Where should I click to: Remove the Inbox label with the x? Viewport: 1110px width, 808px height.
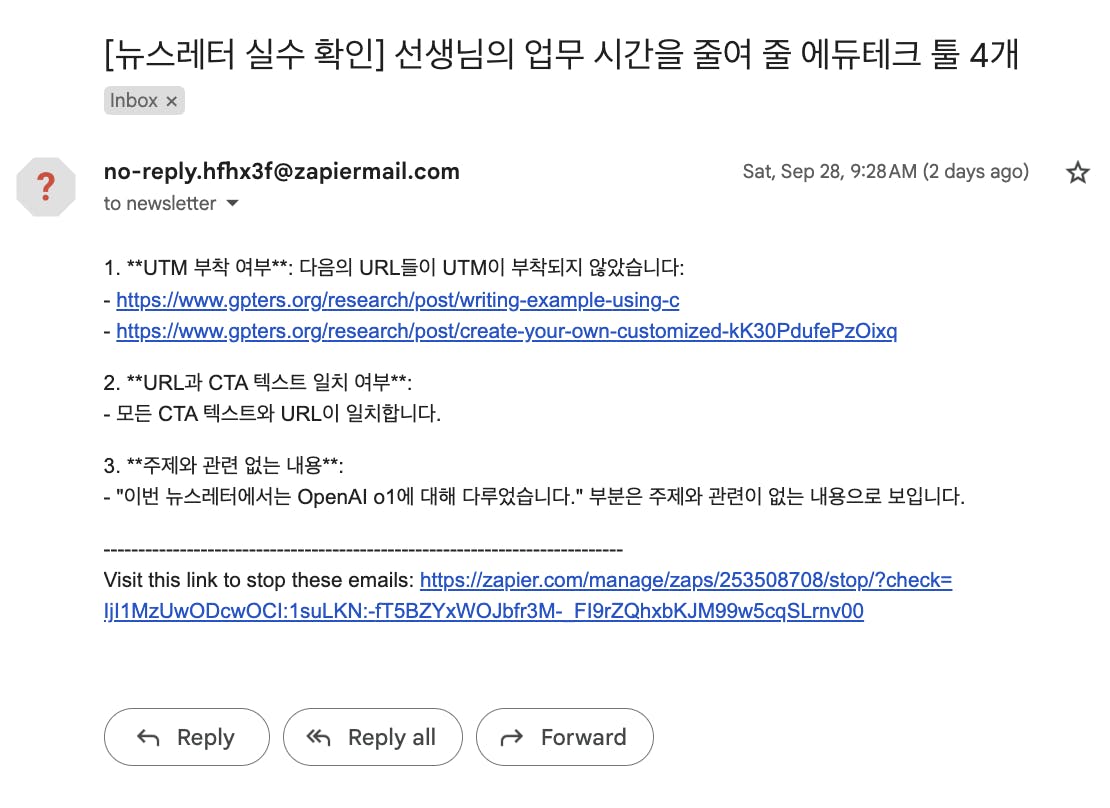point(171,101)
